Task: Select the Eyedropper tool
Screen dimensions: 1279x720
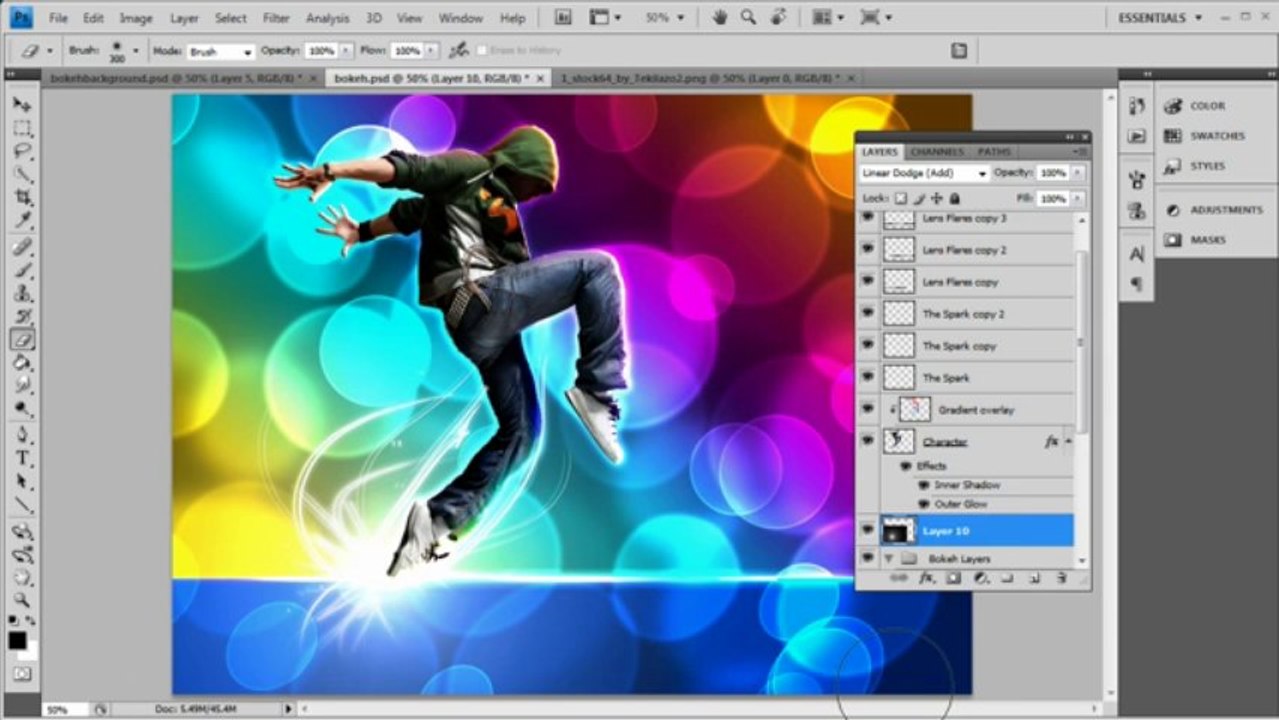Action: click(x=21, y=220)
